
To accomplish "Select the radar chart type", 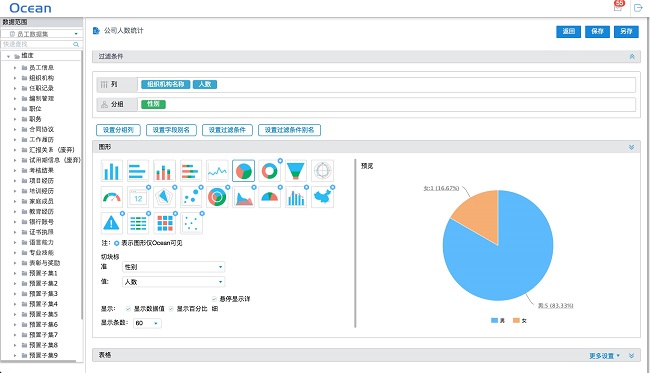I will pyautogui.click(x=164, y=197).
